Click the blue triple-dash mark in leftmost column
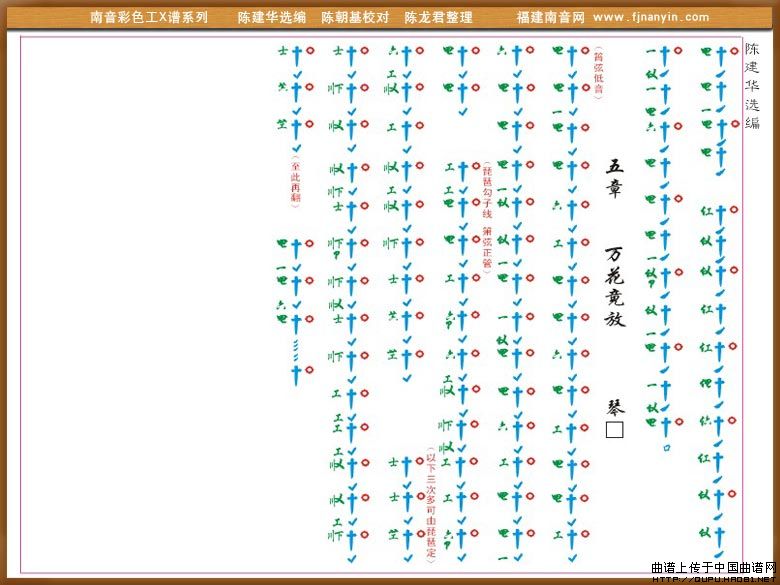 (x=296, y=348)
